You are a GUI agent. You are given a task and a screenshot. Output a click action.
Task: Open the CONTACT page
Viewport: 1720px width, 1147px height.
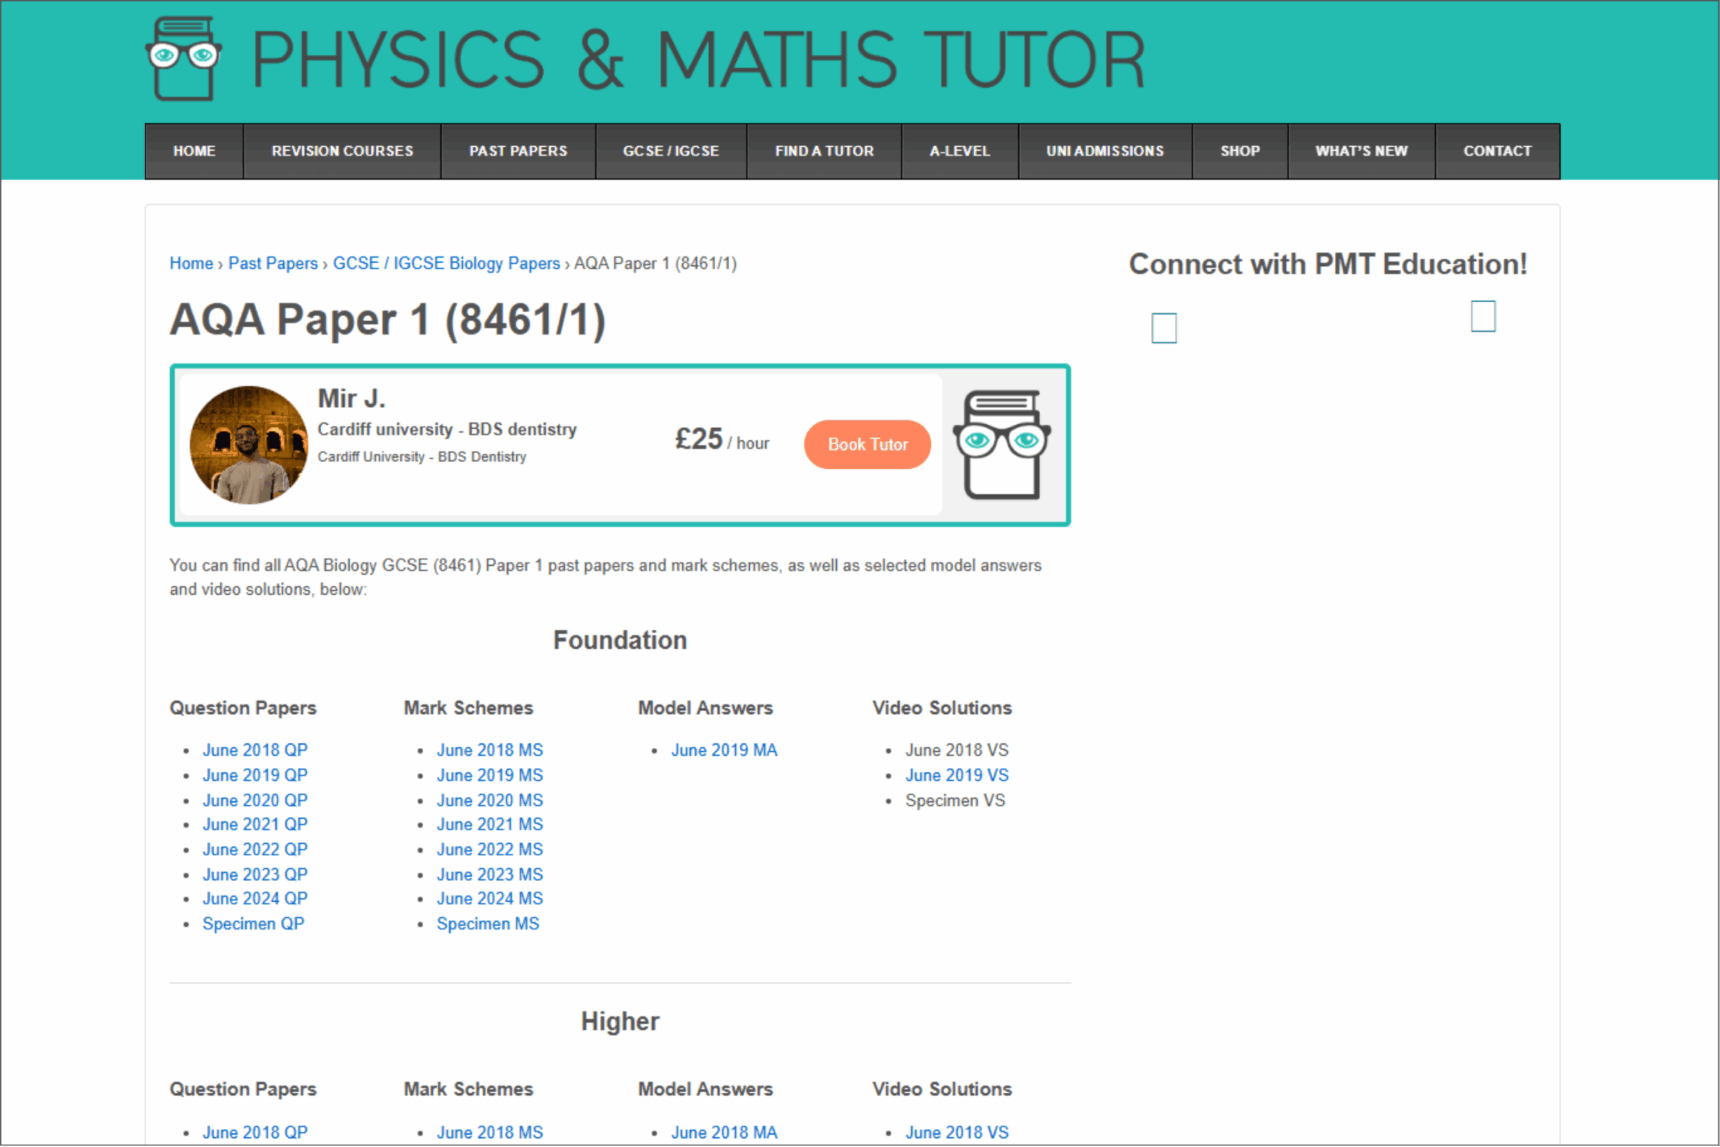click(1497, 151)
